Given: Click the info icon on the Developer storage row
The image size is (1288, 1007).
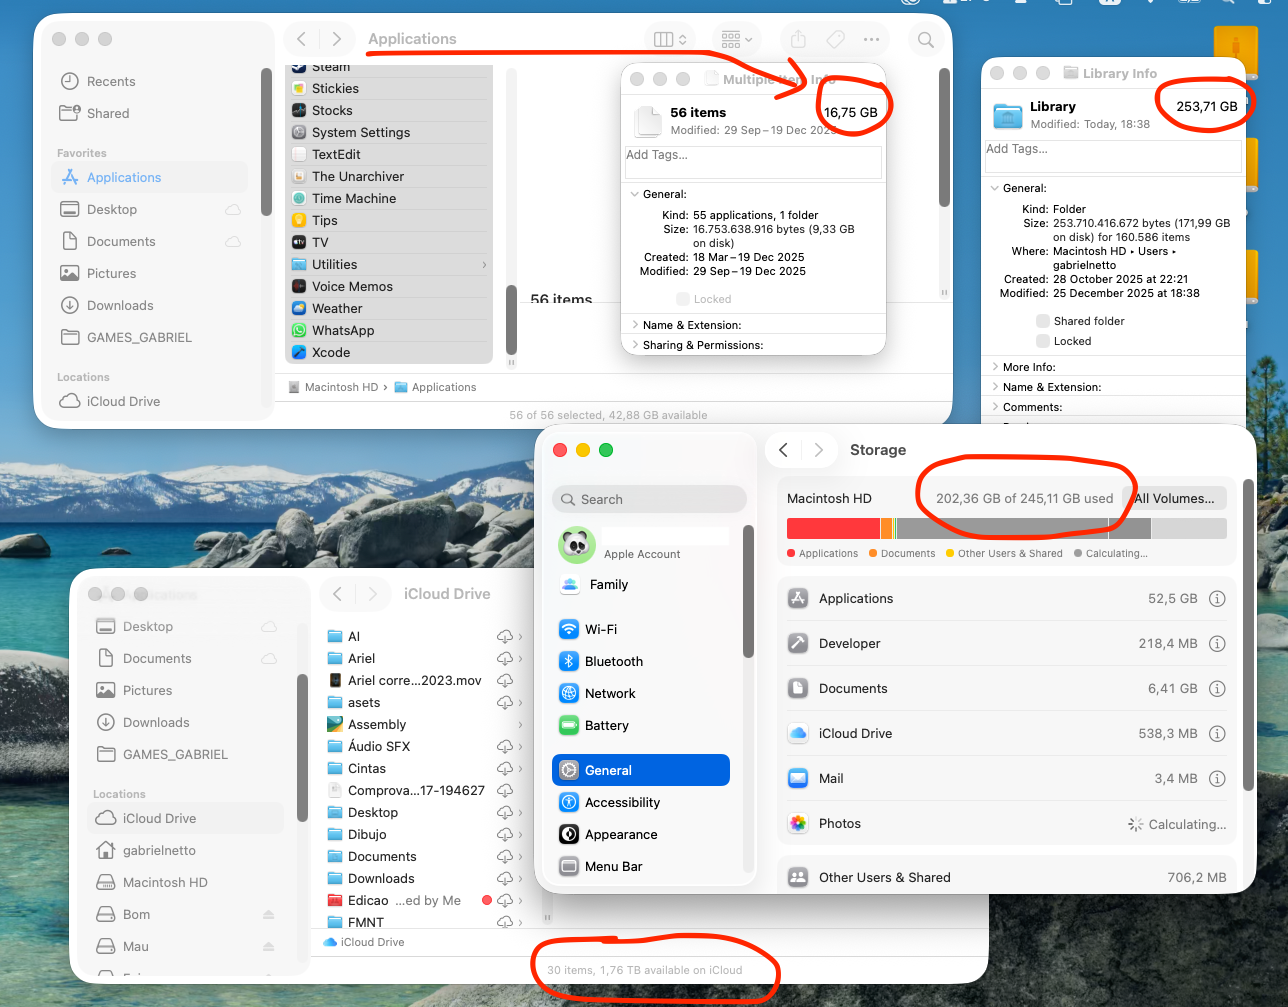Looking at the screenshot, I should coord(1217,644).
